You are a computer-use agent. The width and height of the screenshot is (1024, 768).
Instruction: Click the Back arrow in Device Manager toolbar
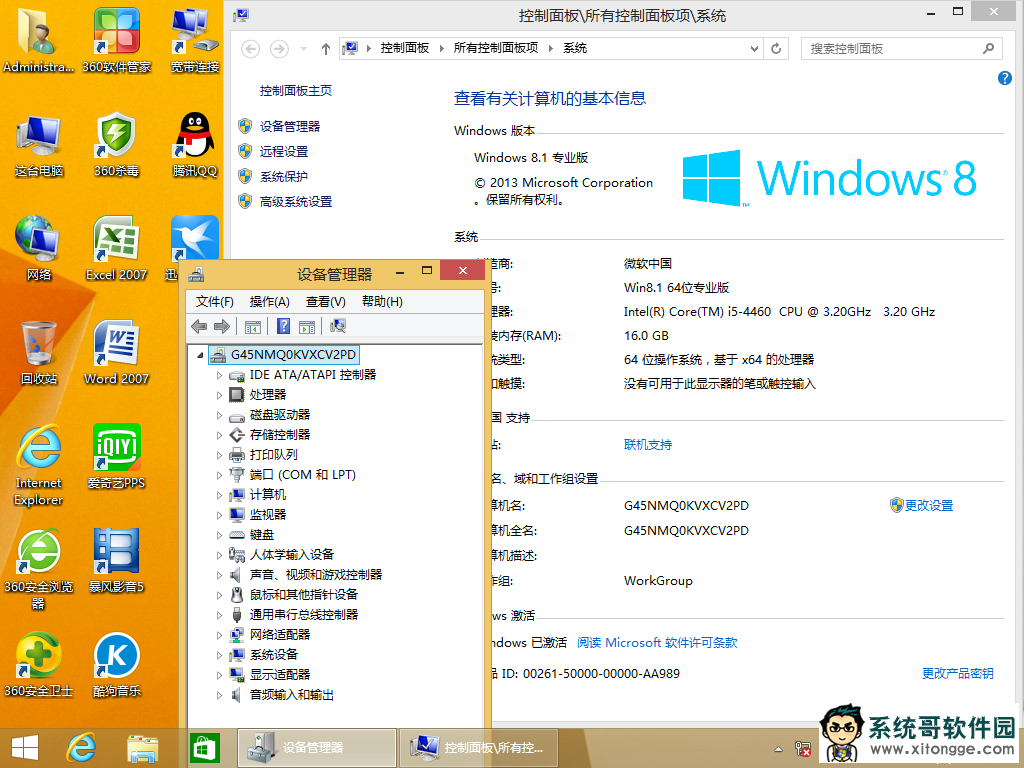tap(199, 326)
